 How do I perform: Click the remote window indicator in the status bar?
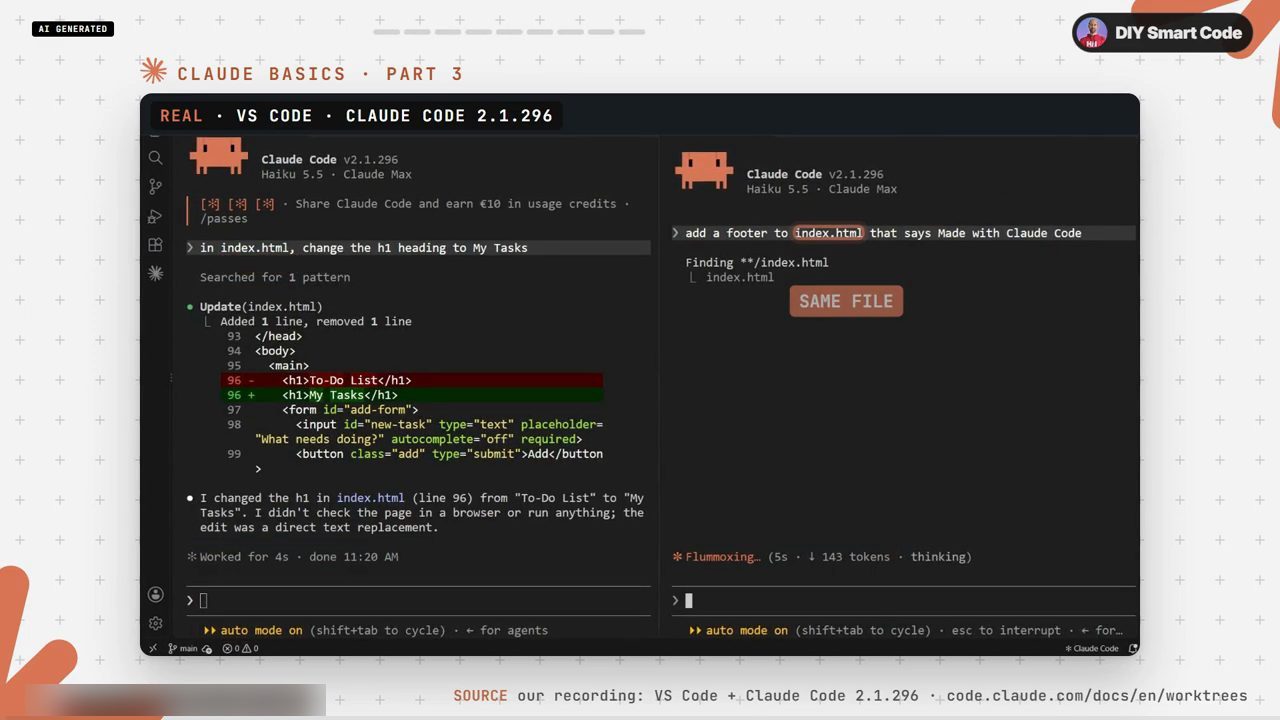click(x=153, y=648)
